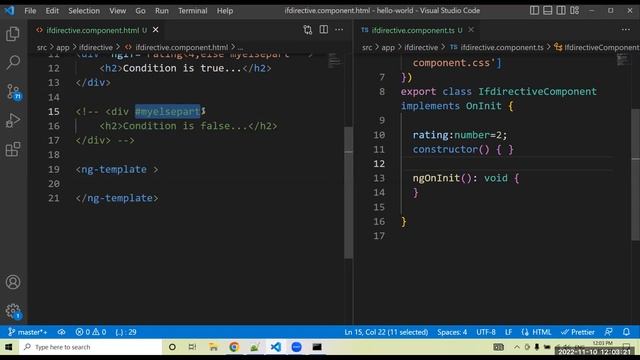Viewport: 640px width, 360px height.
Task: Toggle Secondary Side Bar layout icon
Action: point(561,11)
